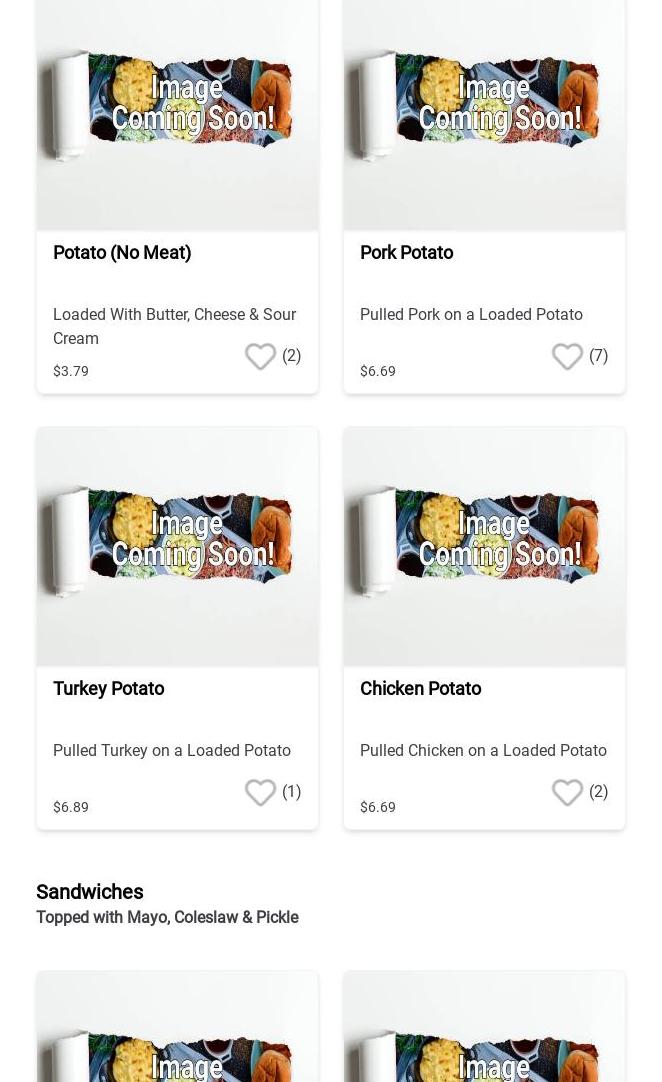The image size is (662, 1082).
Task: Open the Potato (No Meat) item title
Action: tap(122, 253)
